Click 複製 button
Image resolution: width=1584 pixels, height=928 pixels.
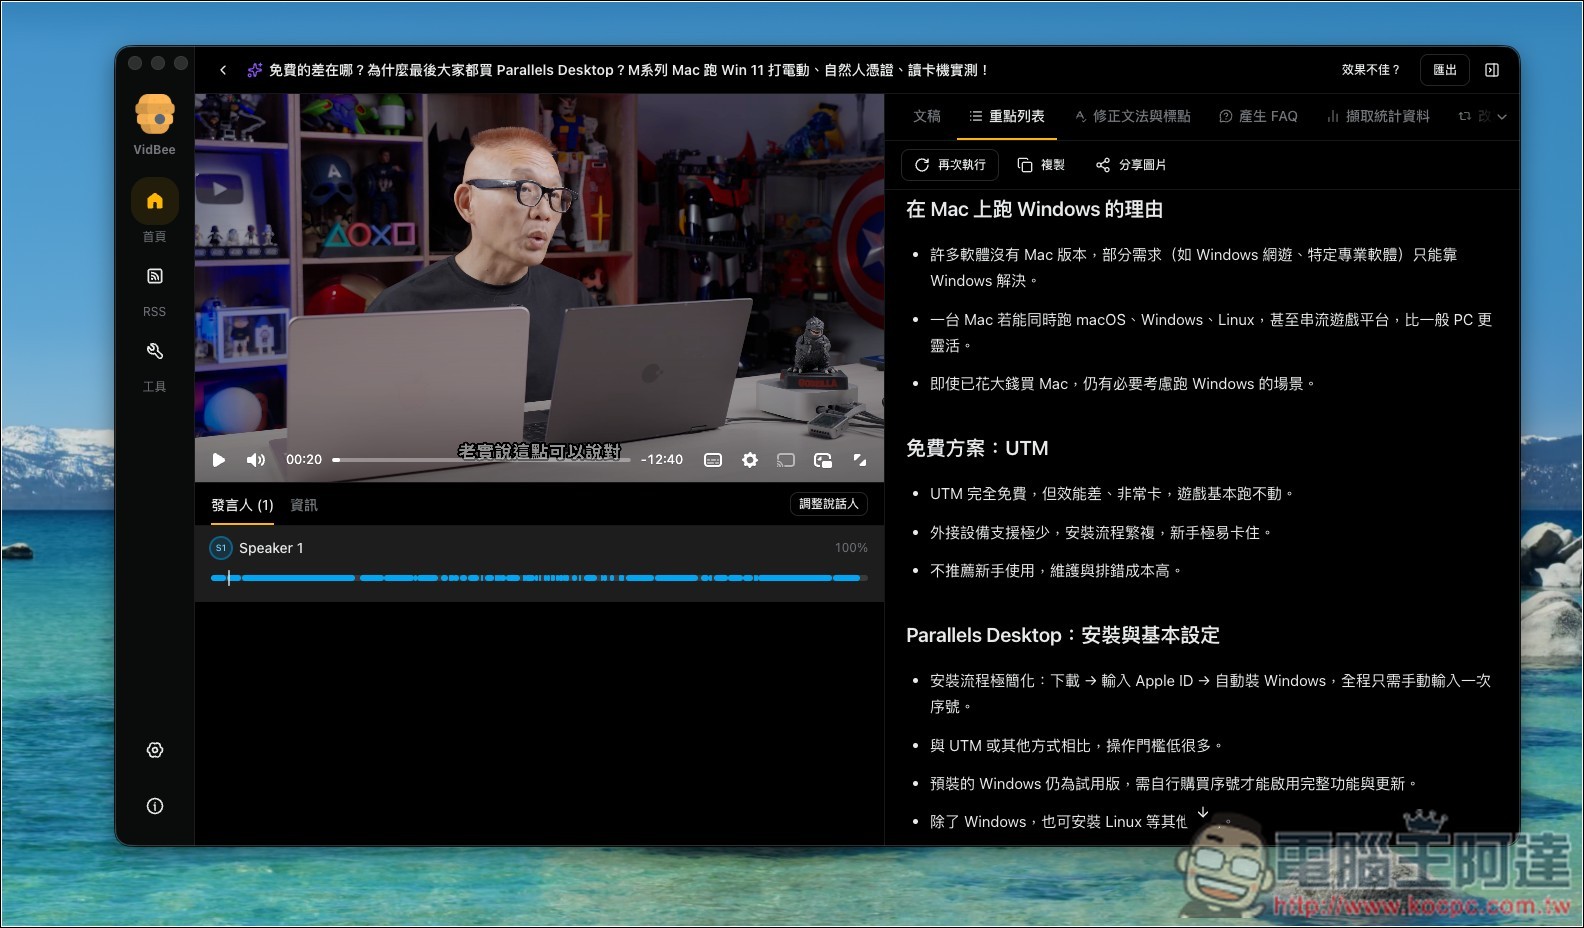[1041, 165]
